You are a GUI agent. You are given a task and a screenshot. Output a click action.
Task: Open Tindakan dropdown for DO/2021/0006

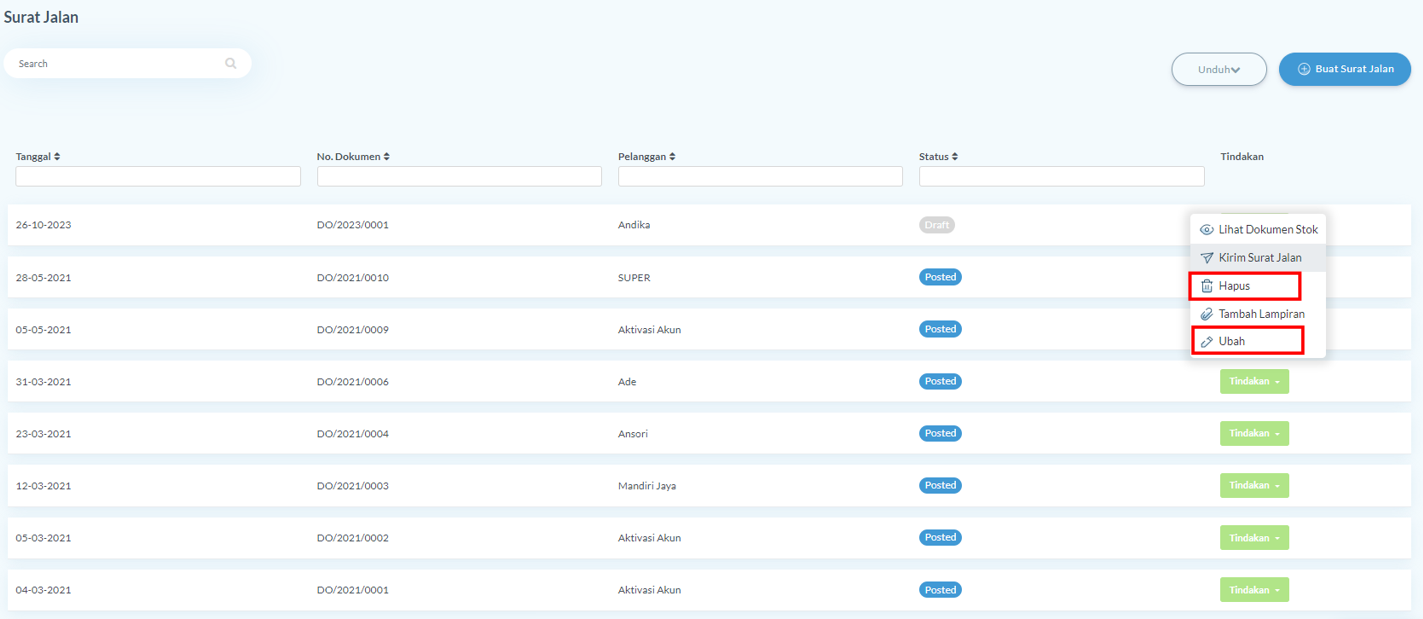point(1254,381)
